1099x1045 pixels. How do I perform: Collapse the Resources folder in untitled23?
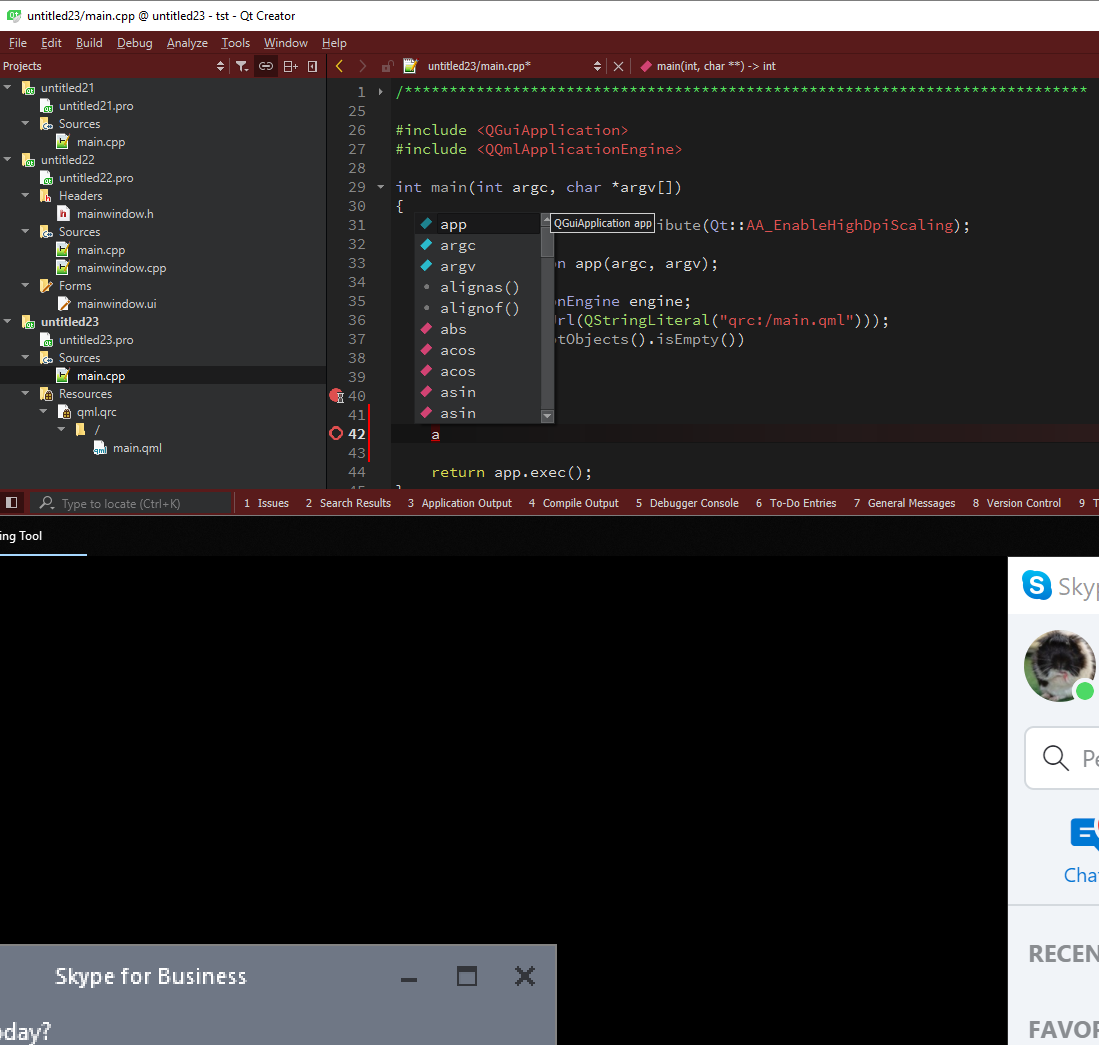point(26,394)
